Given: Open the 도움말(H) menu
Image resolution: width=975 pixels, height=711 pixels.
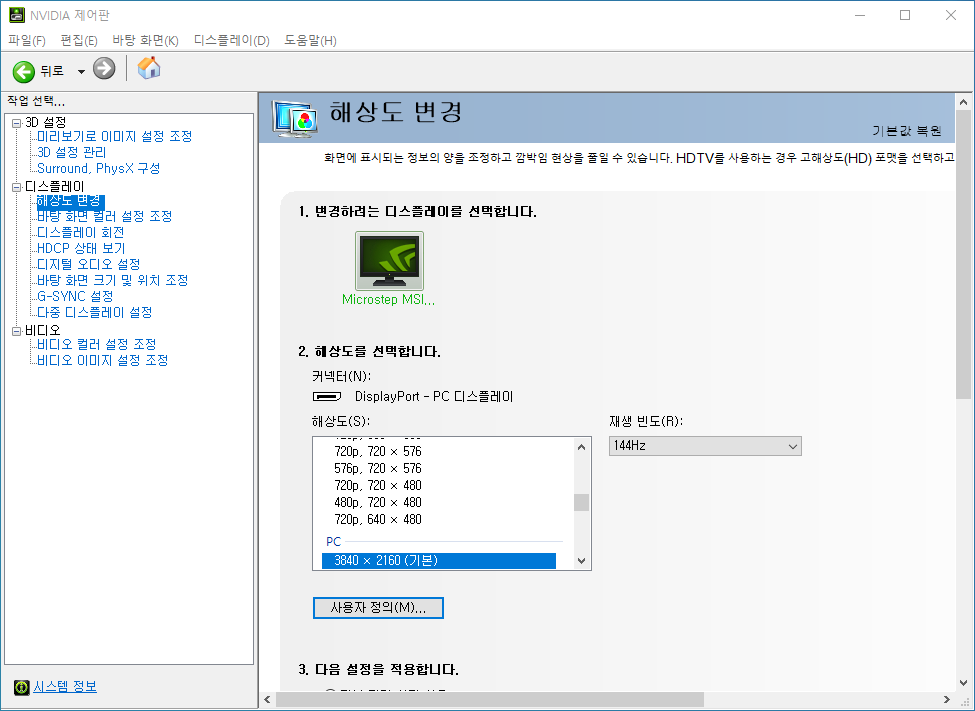Looking at the screenshot, I should tap(310, 40).
